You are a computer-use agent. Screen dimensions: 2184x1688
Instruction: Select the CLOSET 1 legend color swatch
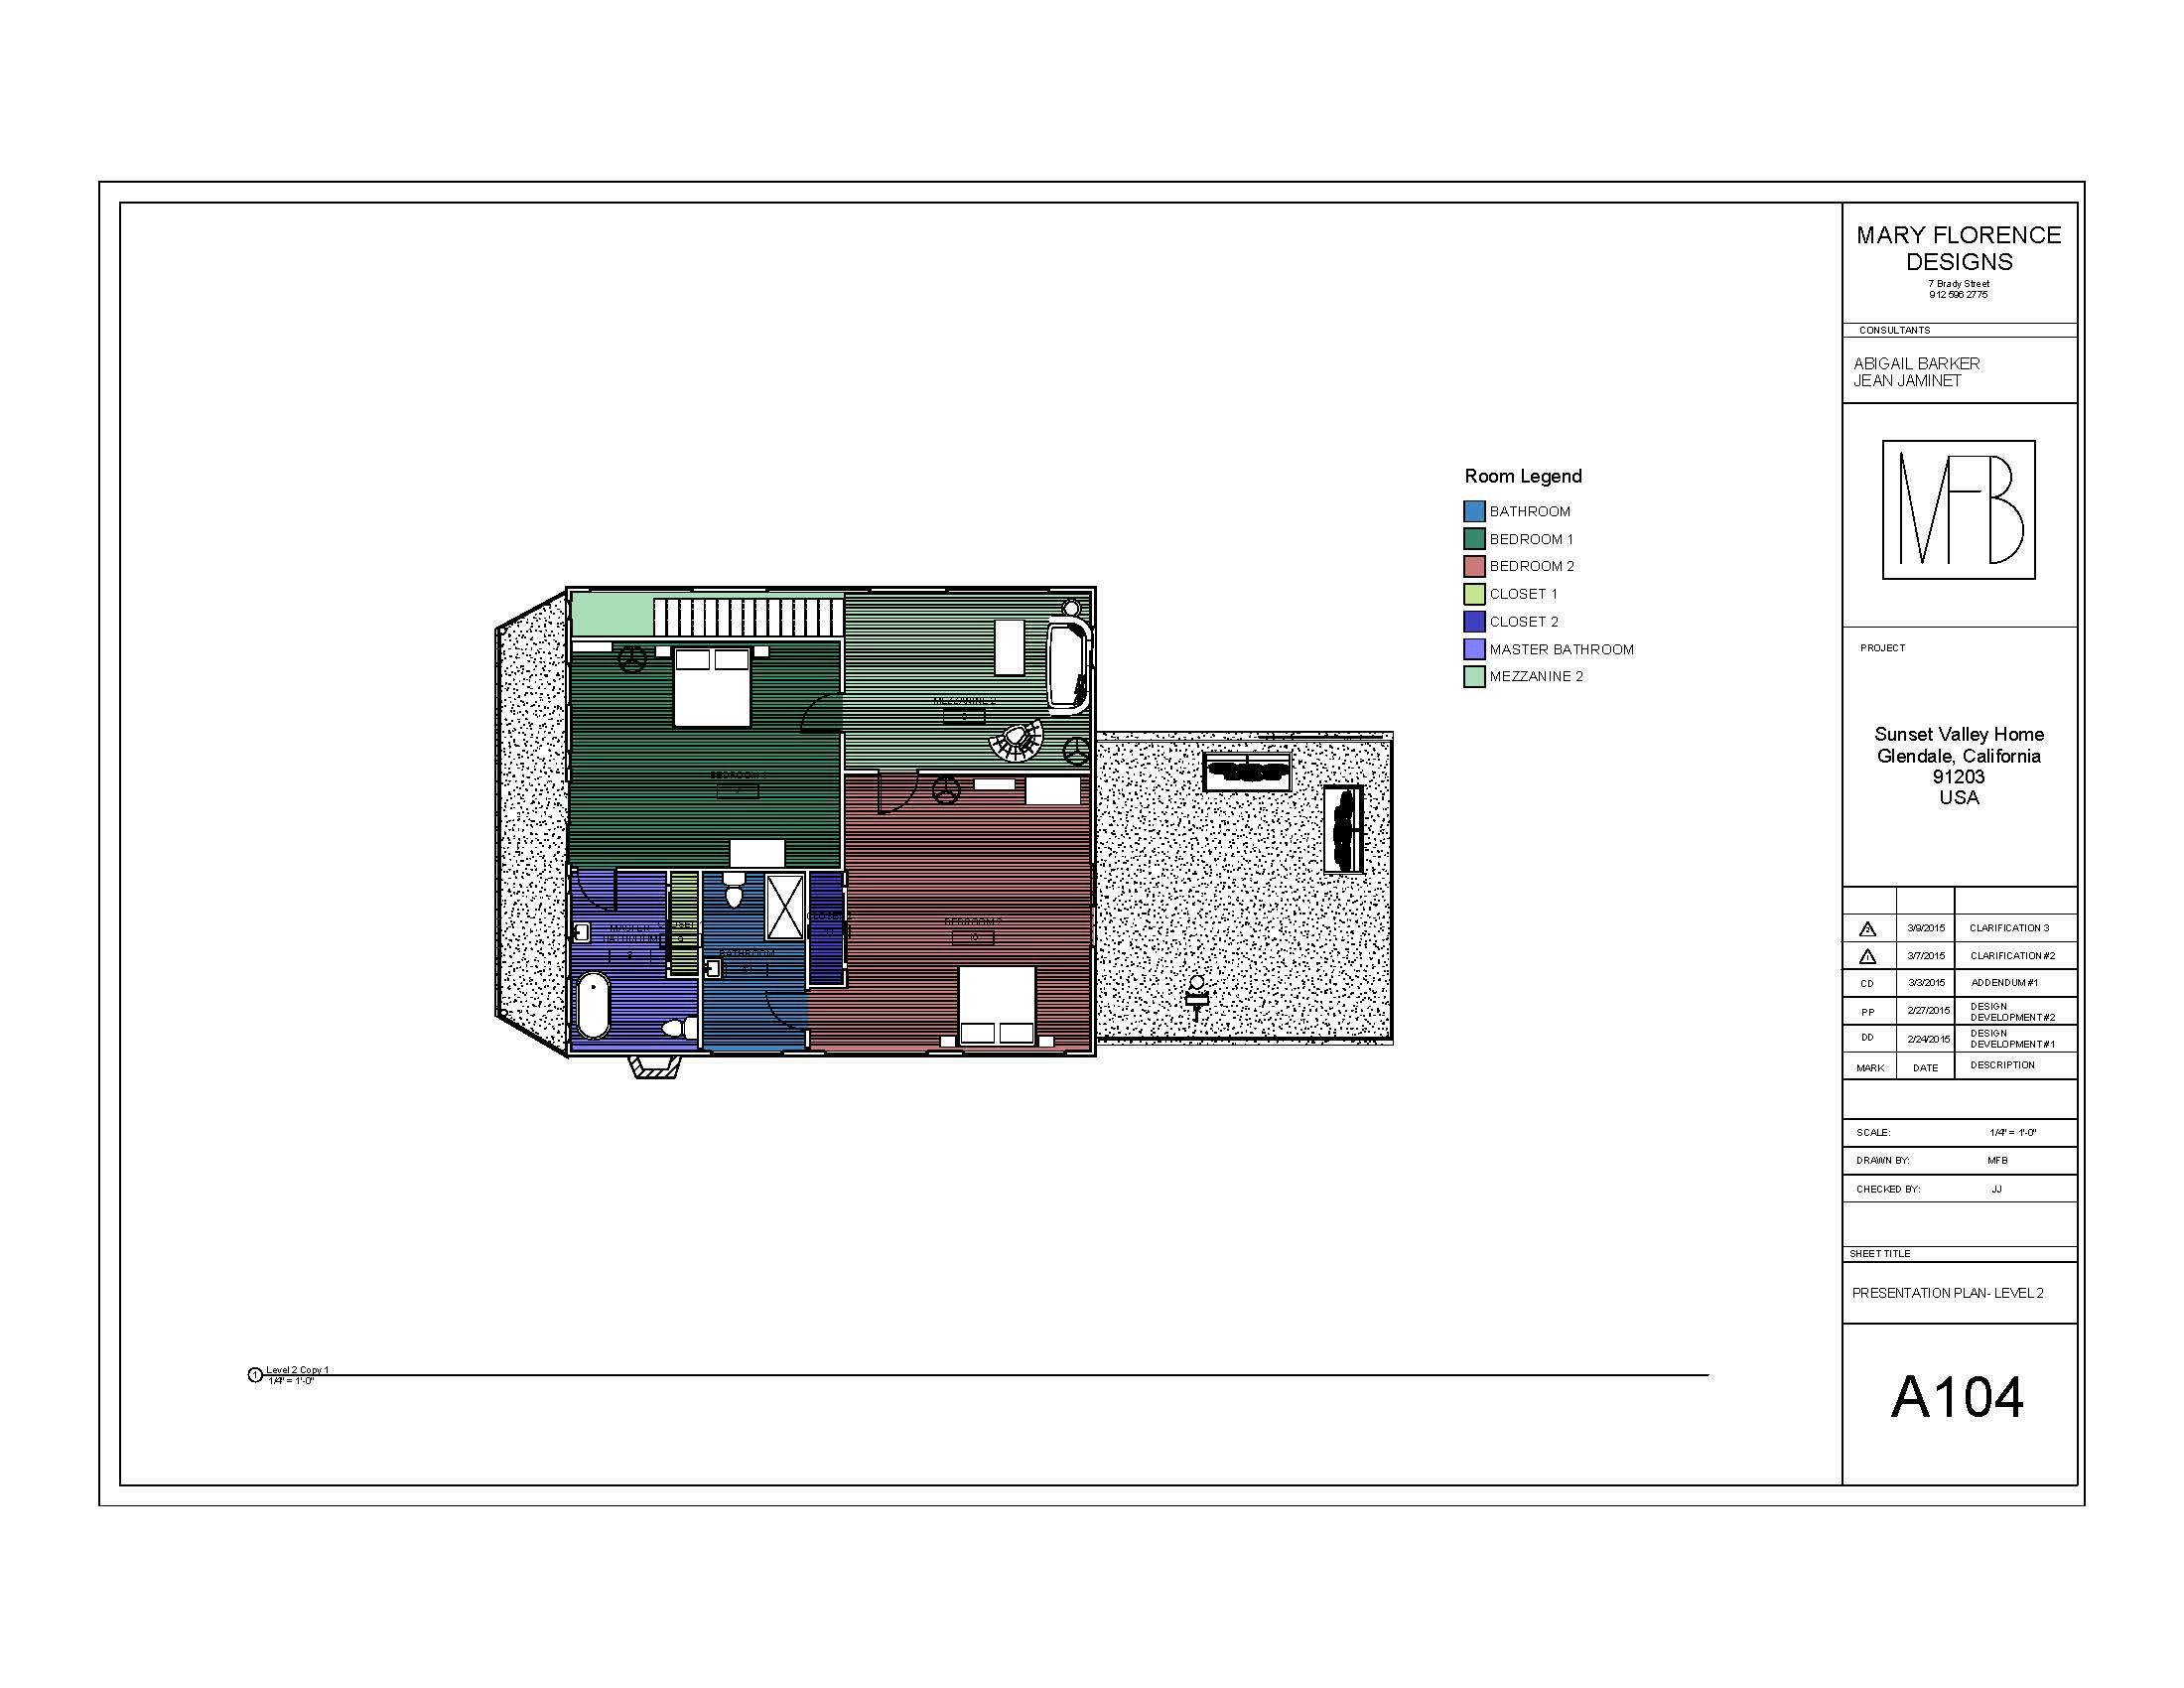[1474, 594]
